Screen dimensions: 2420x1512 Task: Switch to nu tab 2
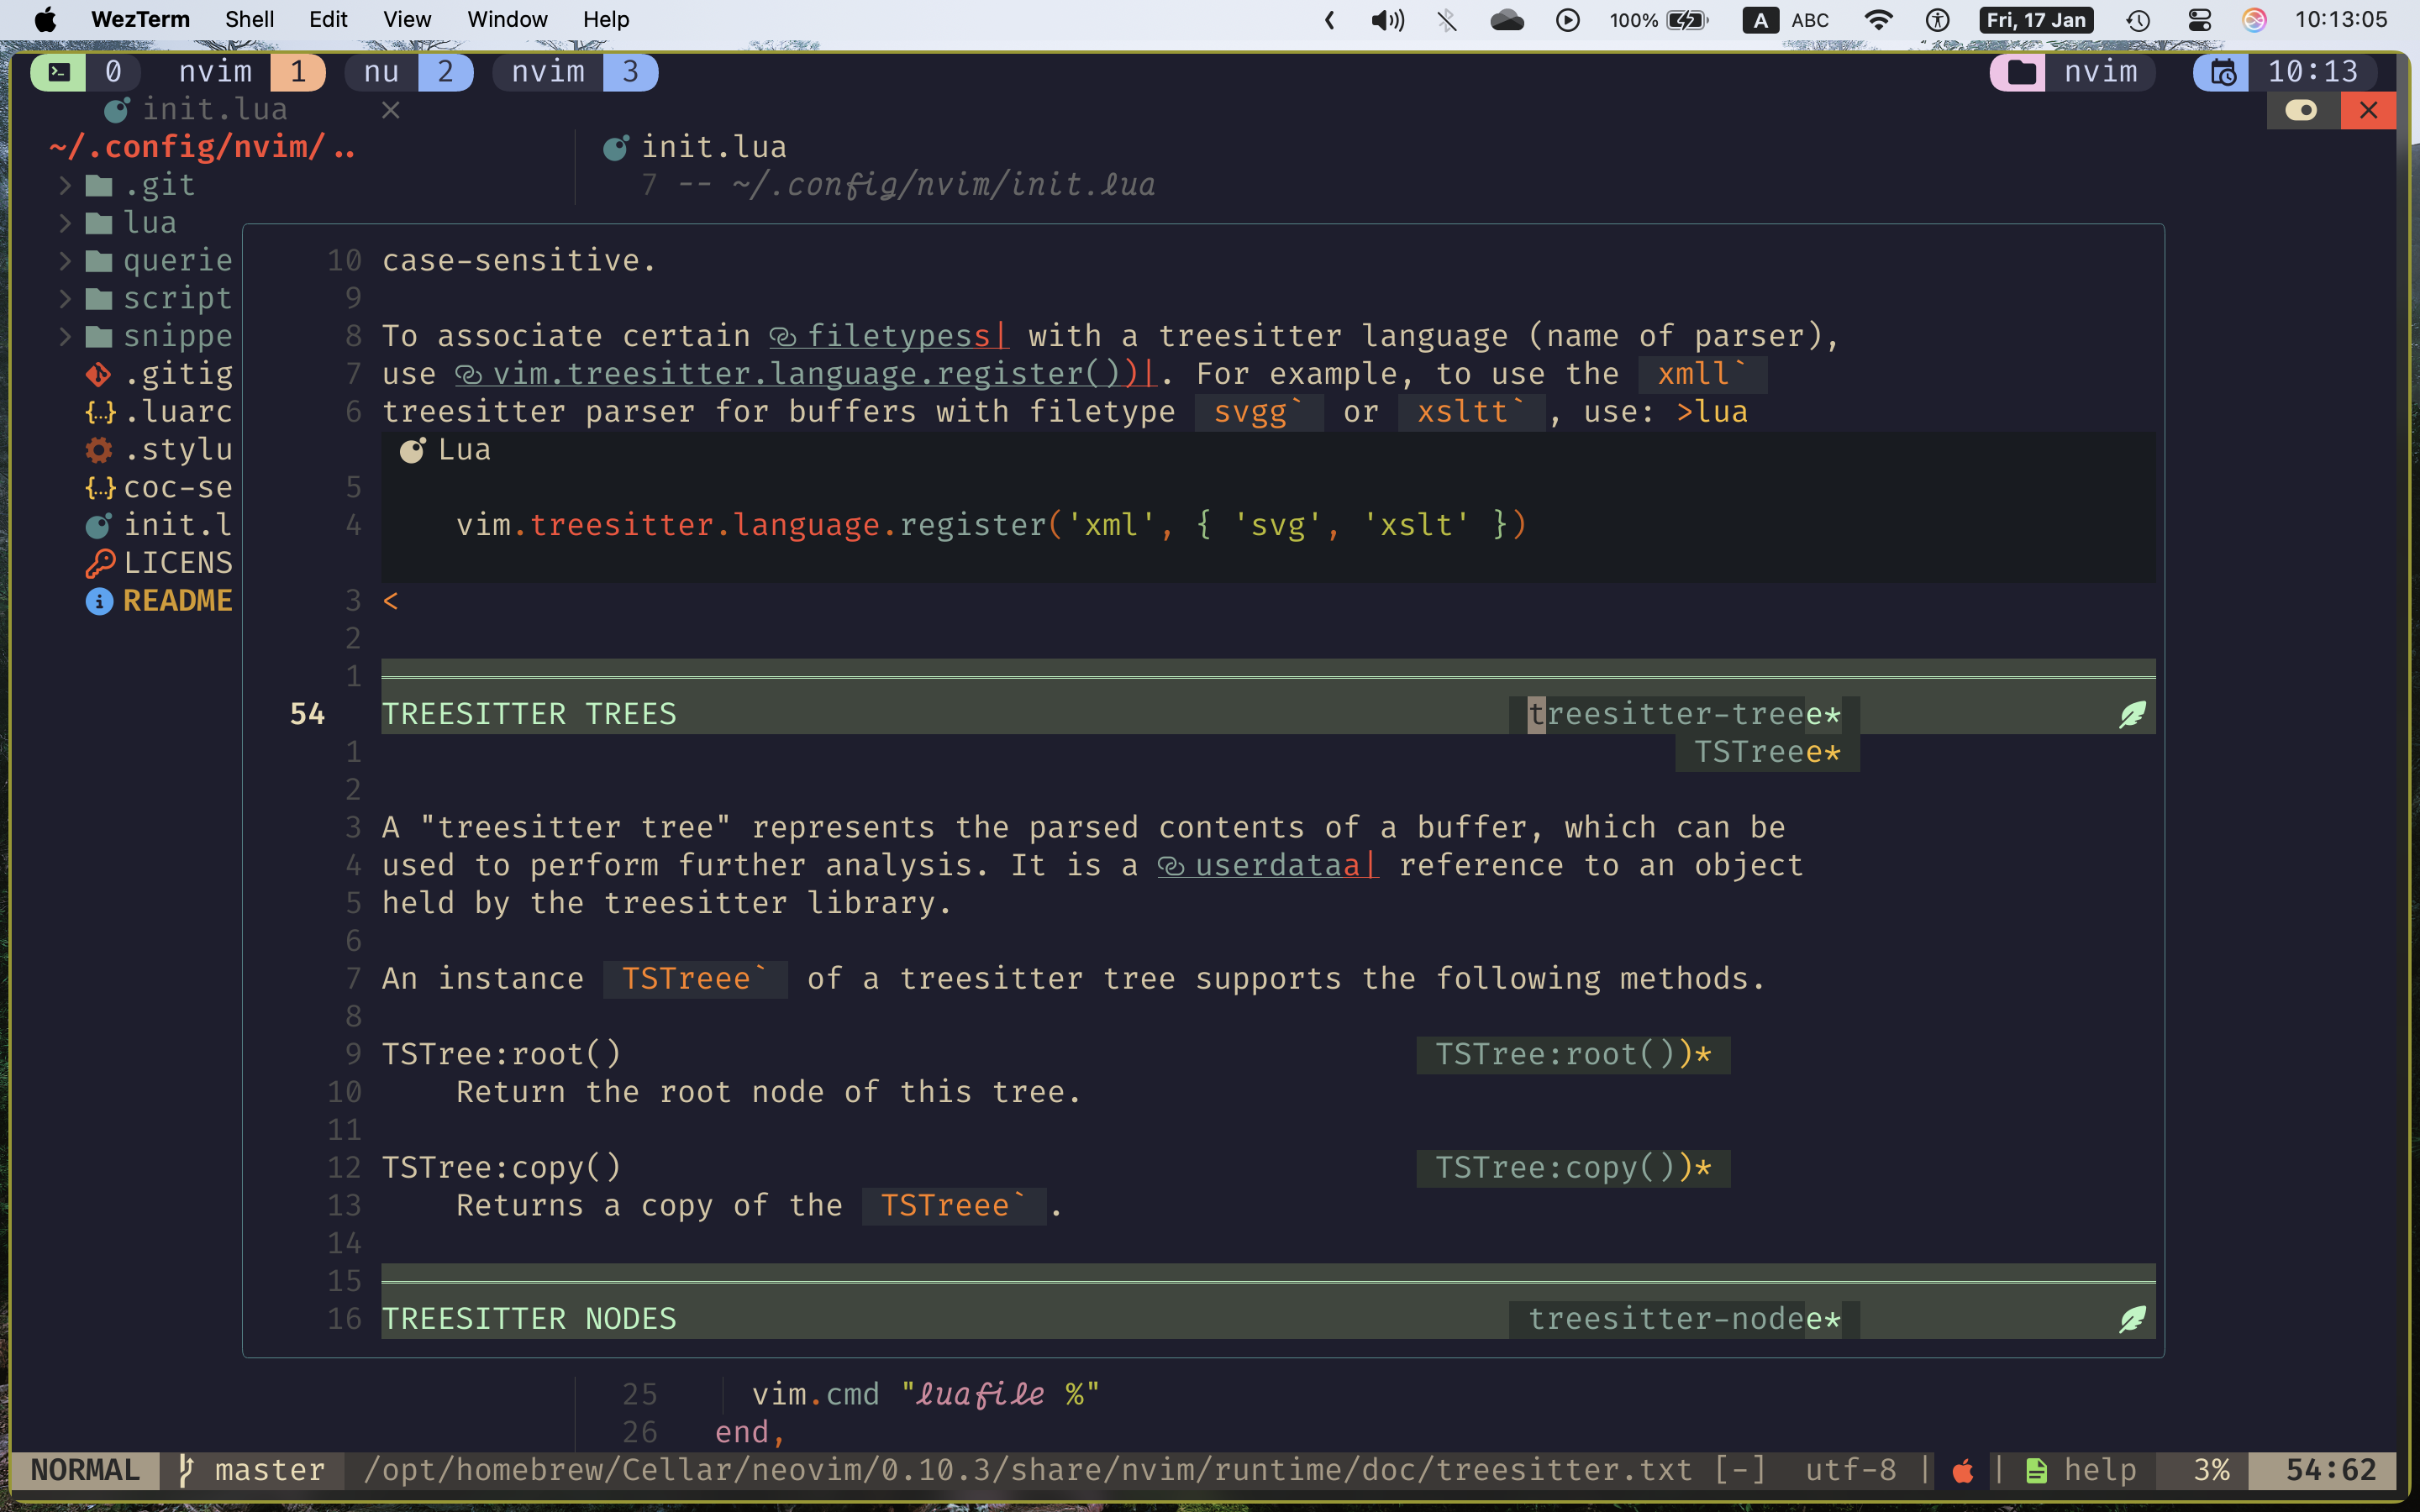(408, 72)
